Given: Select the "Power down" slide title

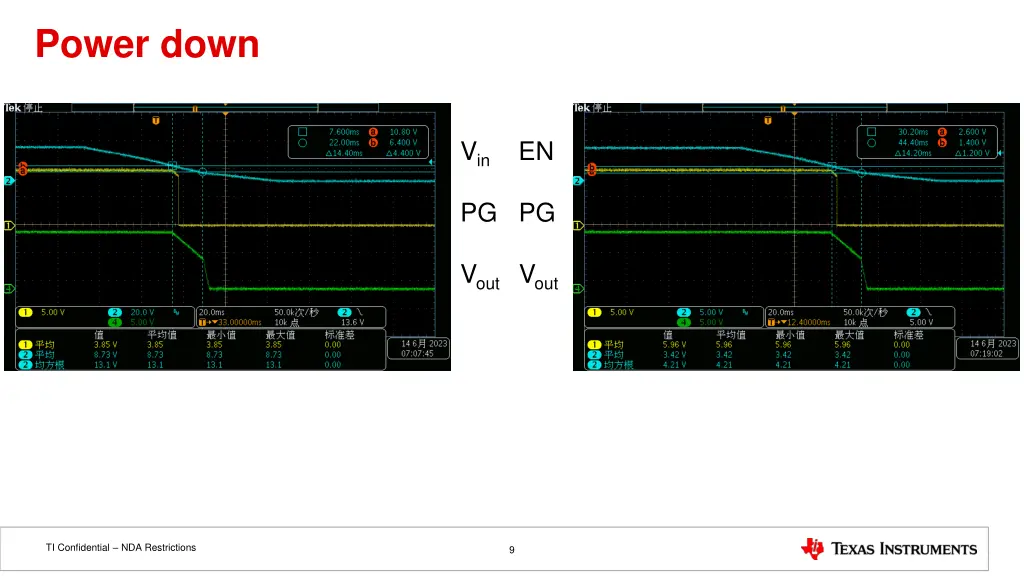Looking at the screenshot, I should click(x=147, y=44).
